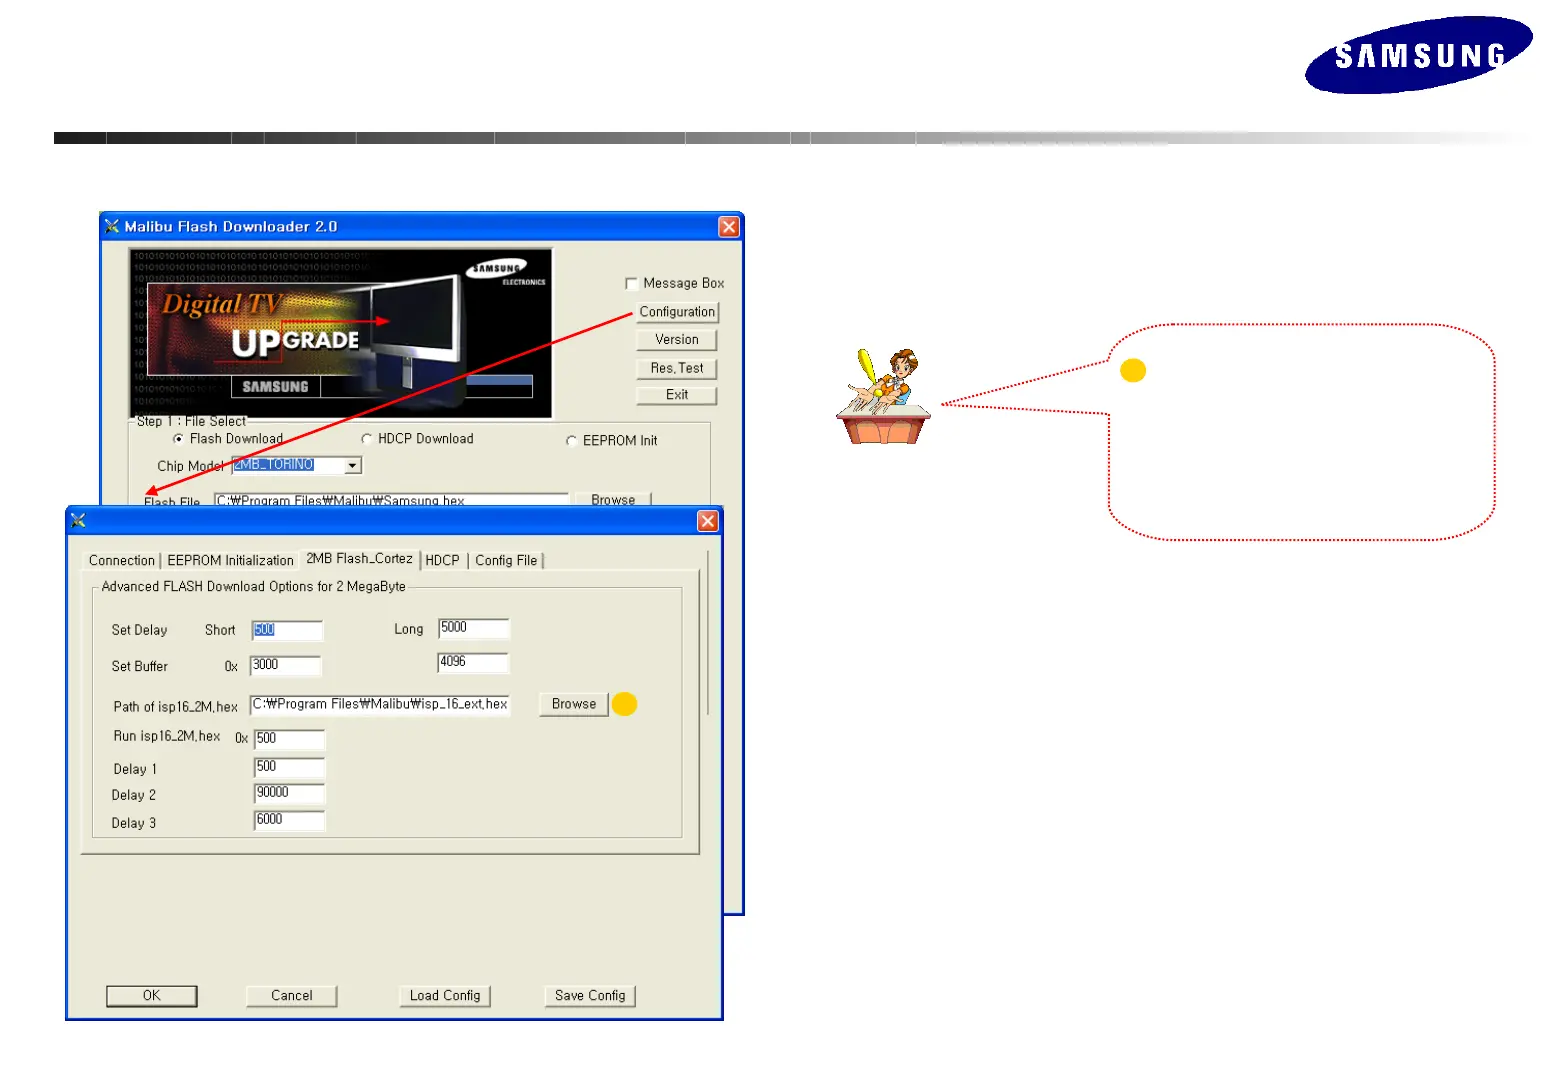Viewport: 1560px width, 1080px height.
Task: Expand the Chip Model dropdown
Action: pos(352,466)
